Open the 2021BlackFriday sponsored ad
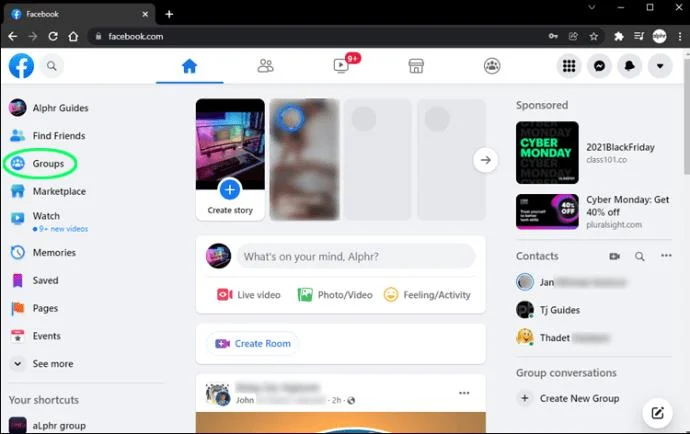Viewport: 690px width, 434px height. (x=593, y=153)
